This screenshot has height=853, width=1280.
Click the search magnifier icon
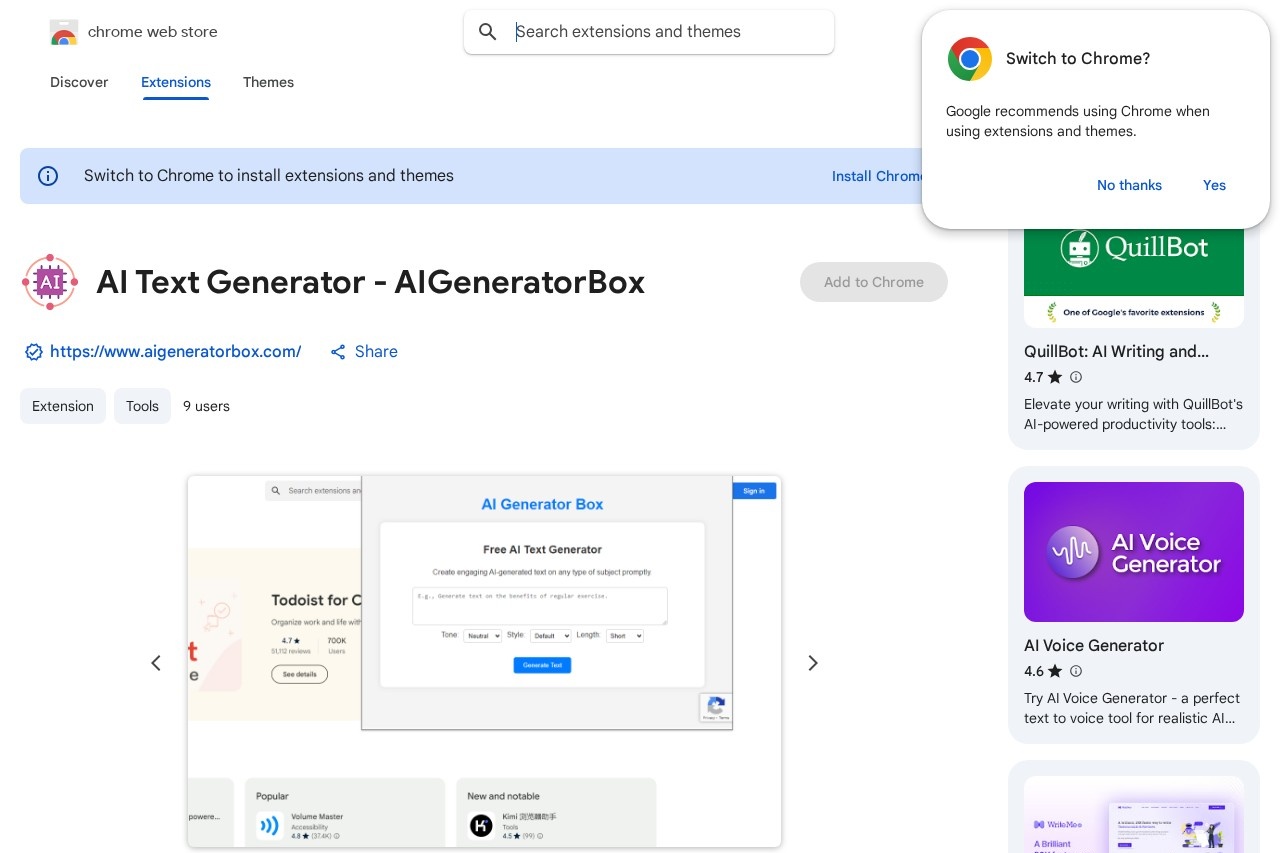[488, 32]
